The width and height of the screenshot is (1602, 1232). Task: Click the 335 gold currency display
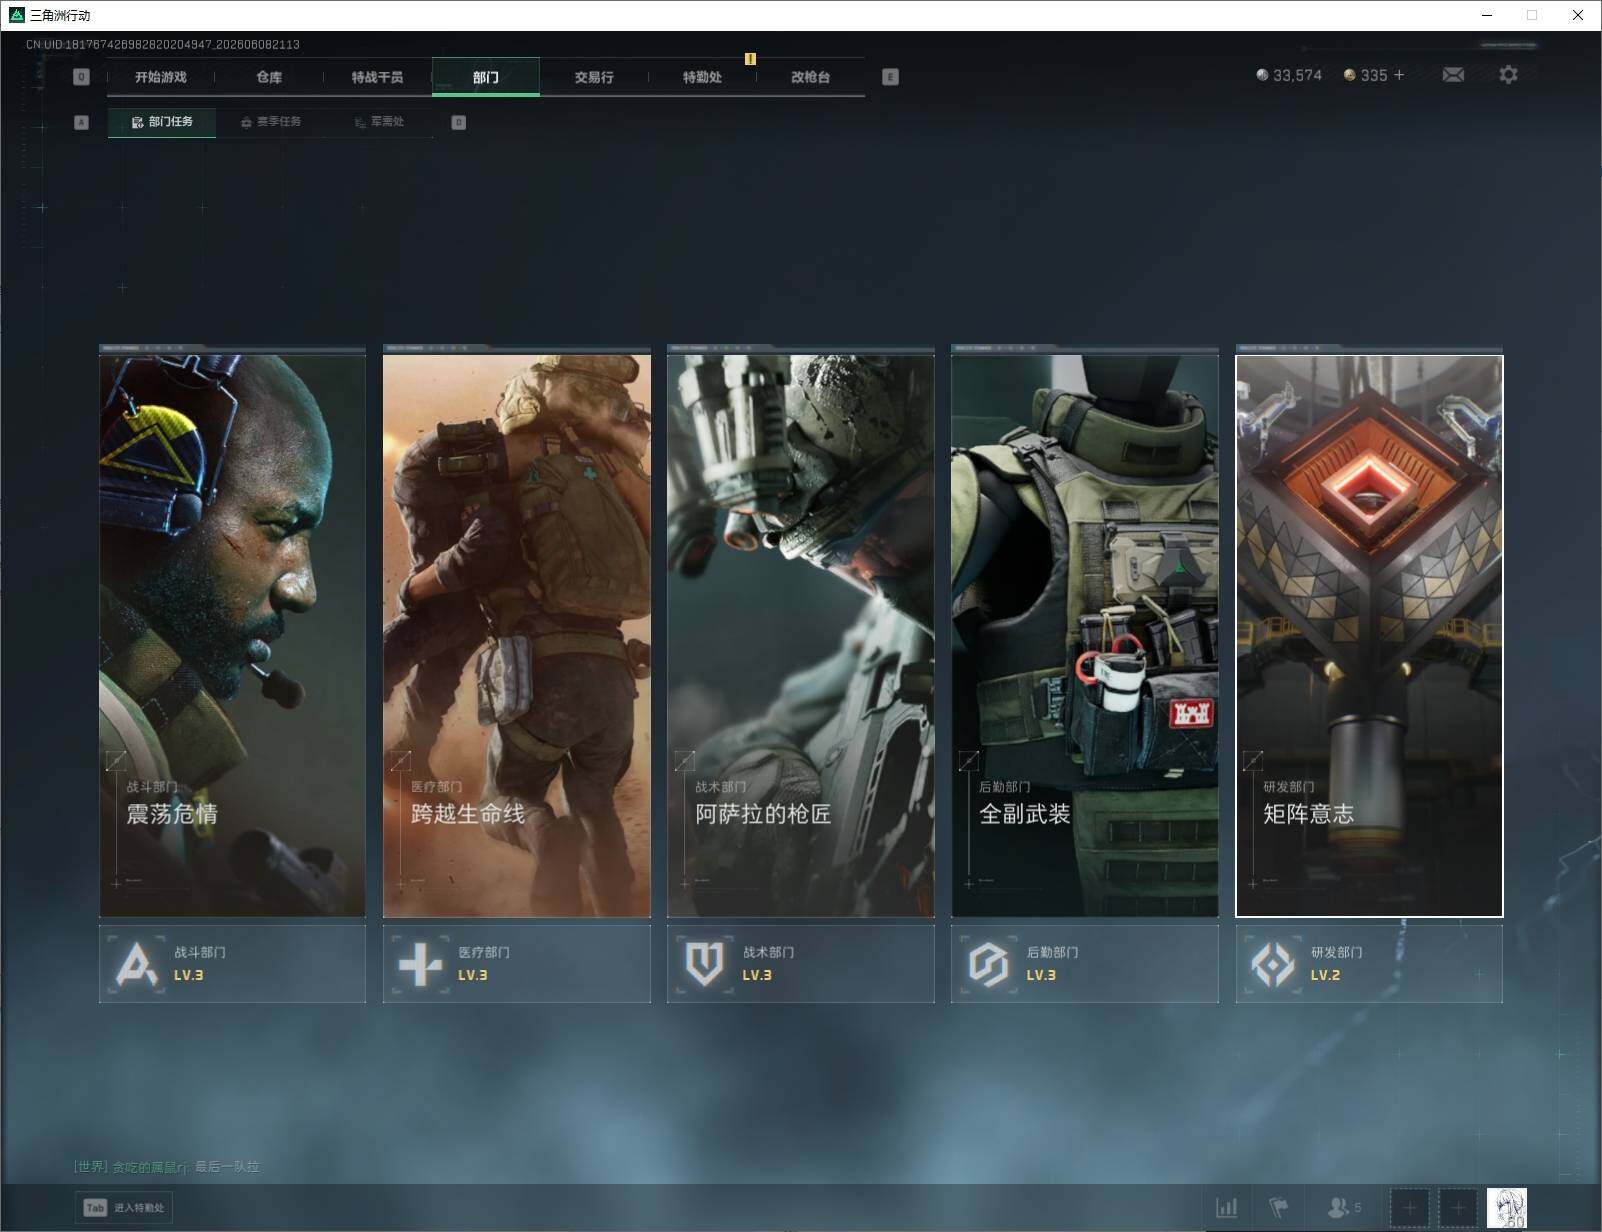(x=1365, y=75)
